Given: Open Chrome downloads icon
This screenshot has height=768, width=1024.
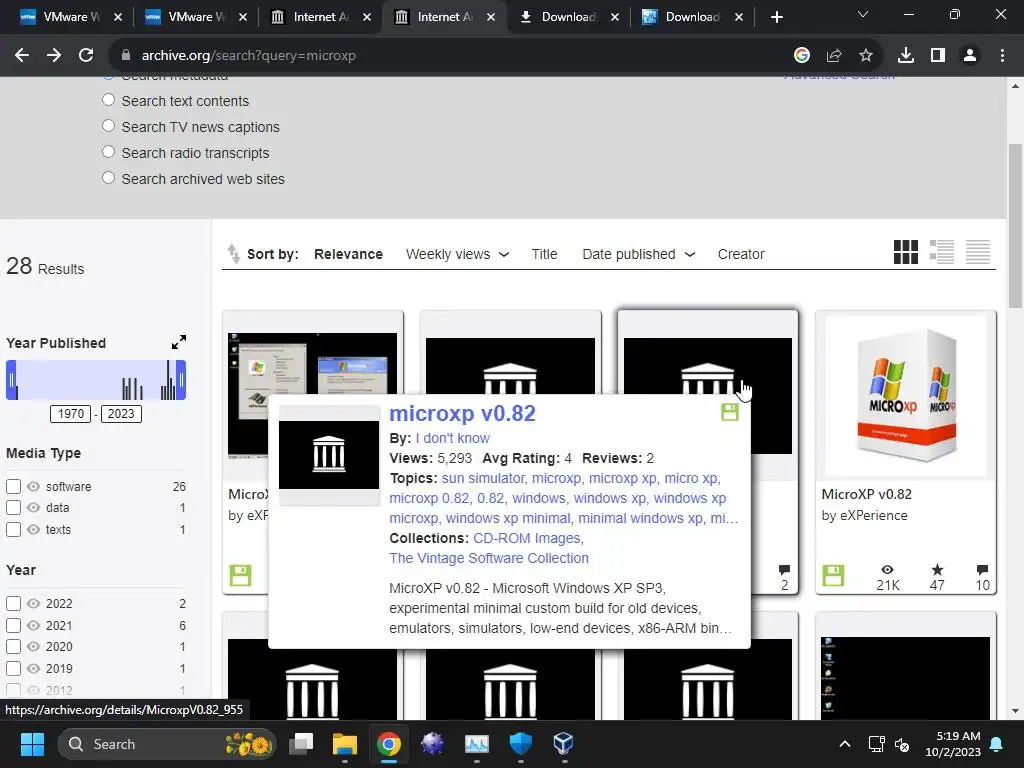Looking at the screenshot, I should pos(906,56).
